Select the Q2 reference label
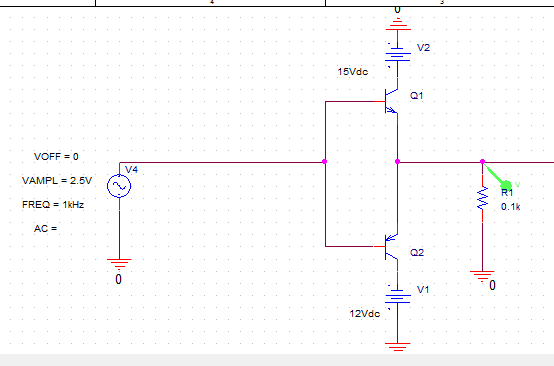 coord(417,253)
